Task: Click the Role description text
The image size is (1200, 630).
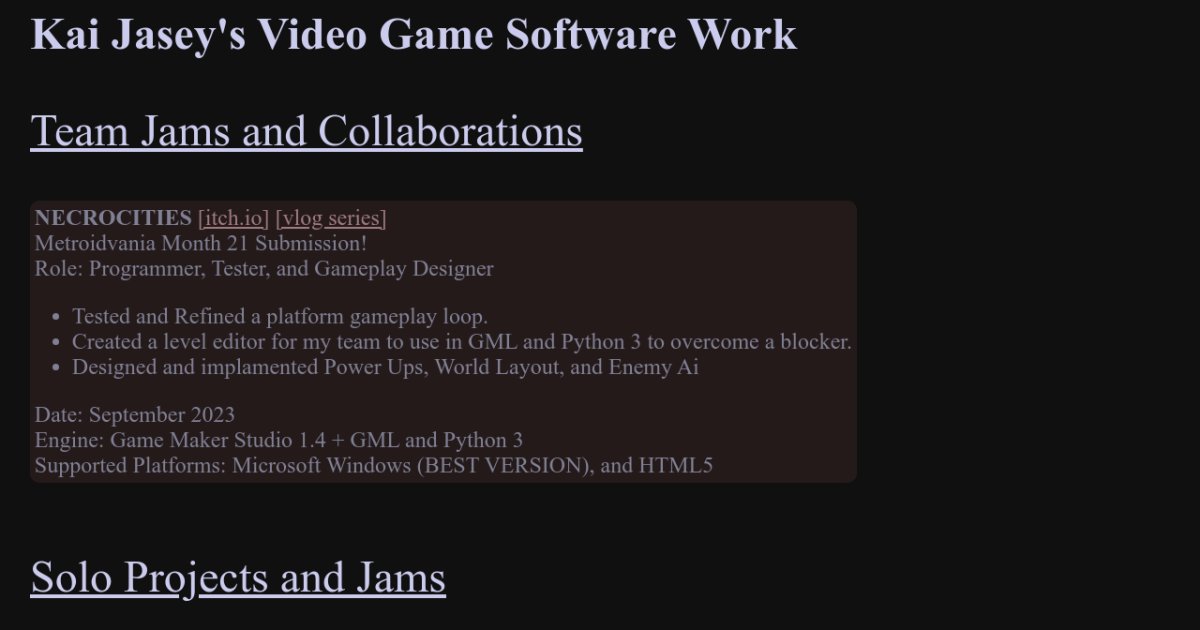Action: coord(263,268)
